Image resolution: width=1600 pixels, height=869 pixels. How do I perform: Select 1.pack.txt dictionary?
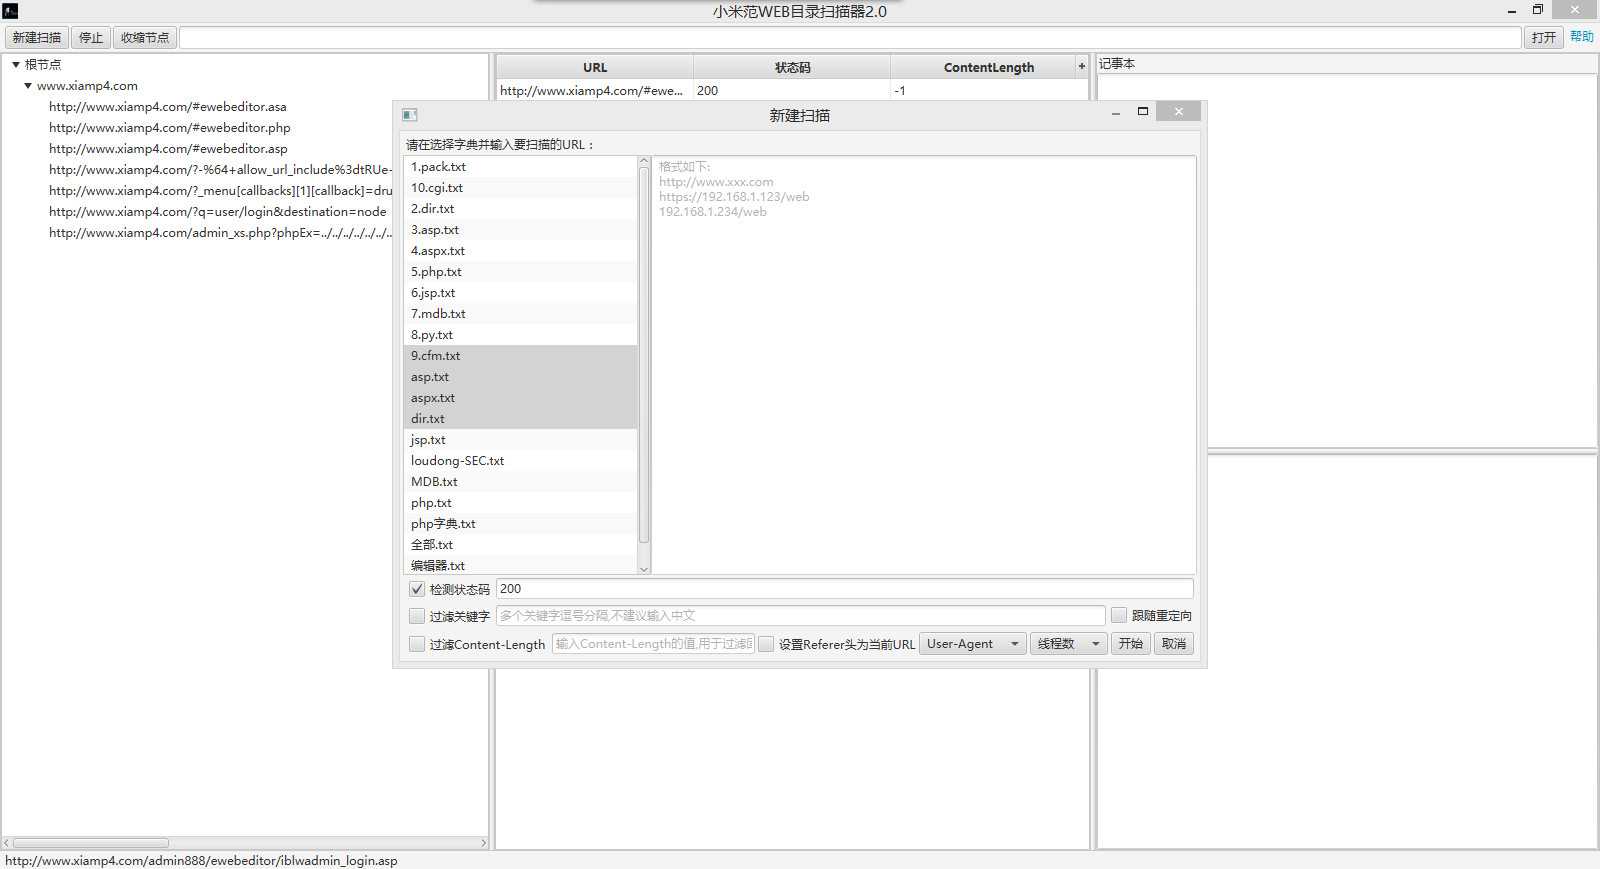pos(520,167)
